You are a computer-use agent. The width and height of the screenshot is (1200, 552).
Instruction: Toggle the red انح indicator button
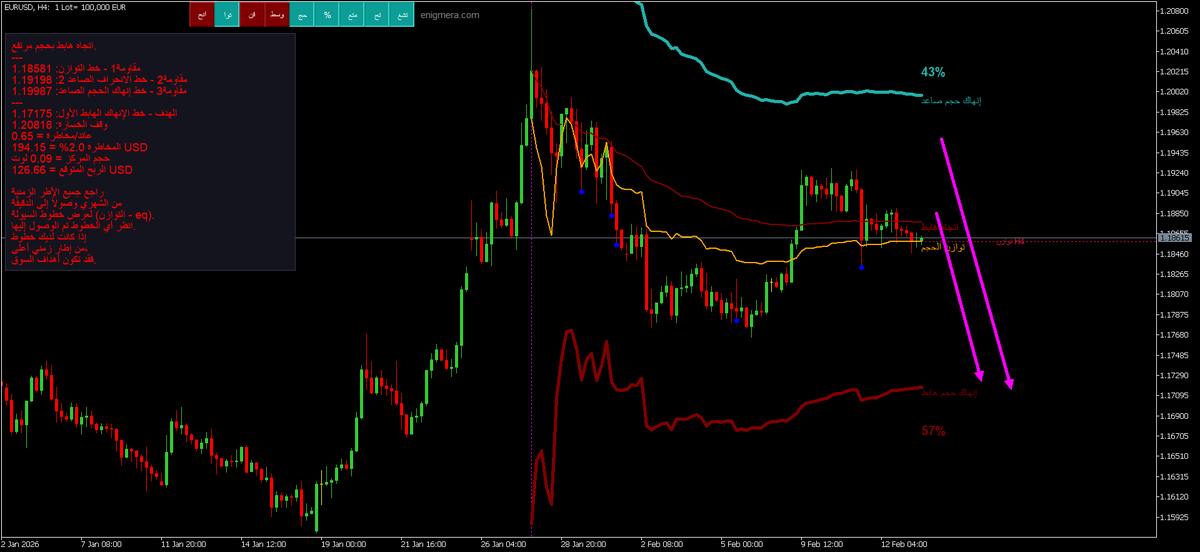pyautogui.click(x=203, y=15)
